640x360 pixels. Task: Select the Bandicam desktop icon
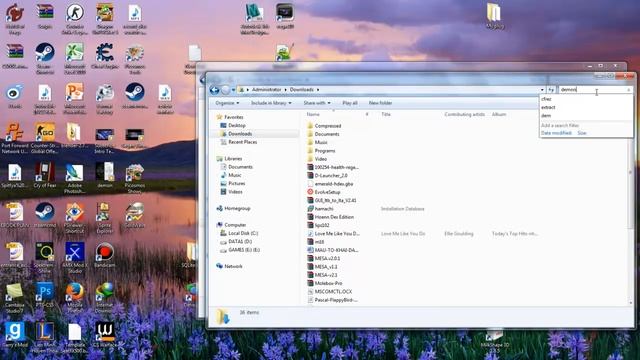click(104, 255)
